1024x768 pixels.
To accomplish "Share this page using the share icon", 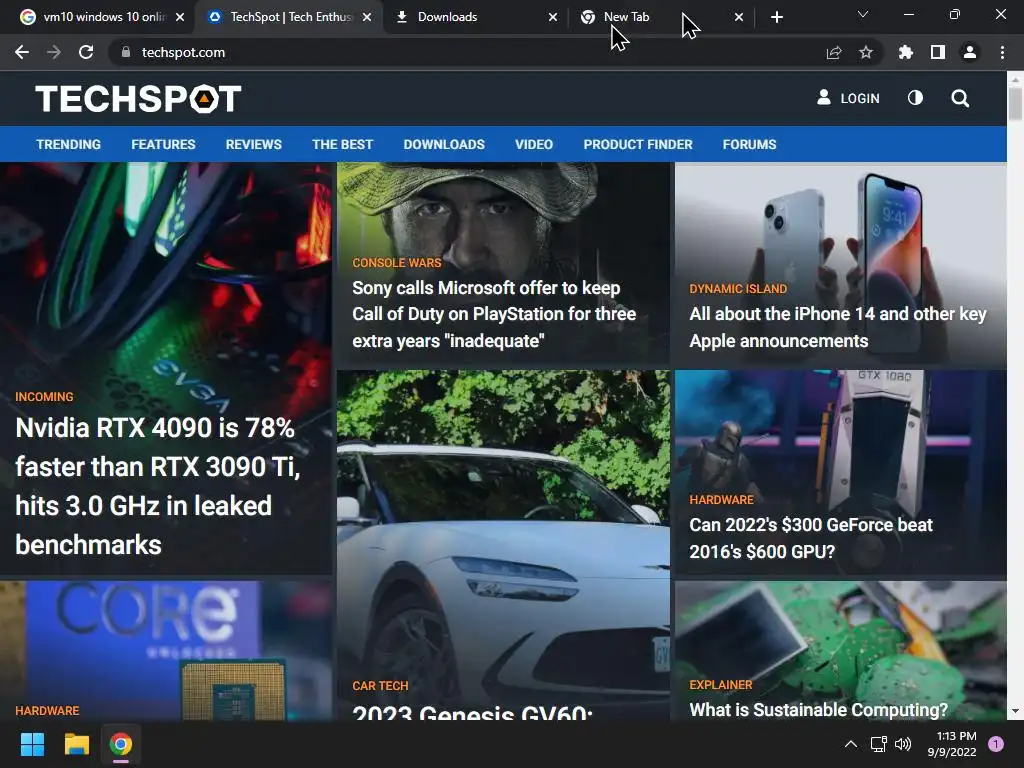I will point(834,52).
